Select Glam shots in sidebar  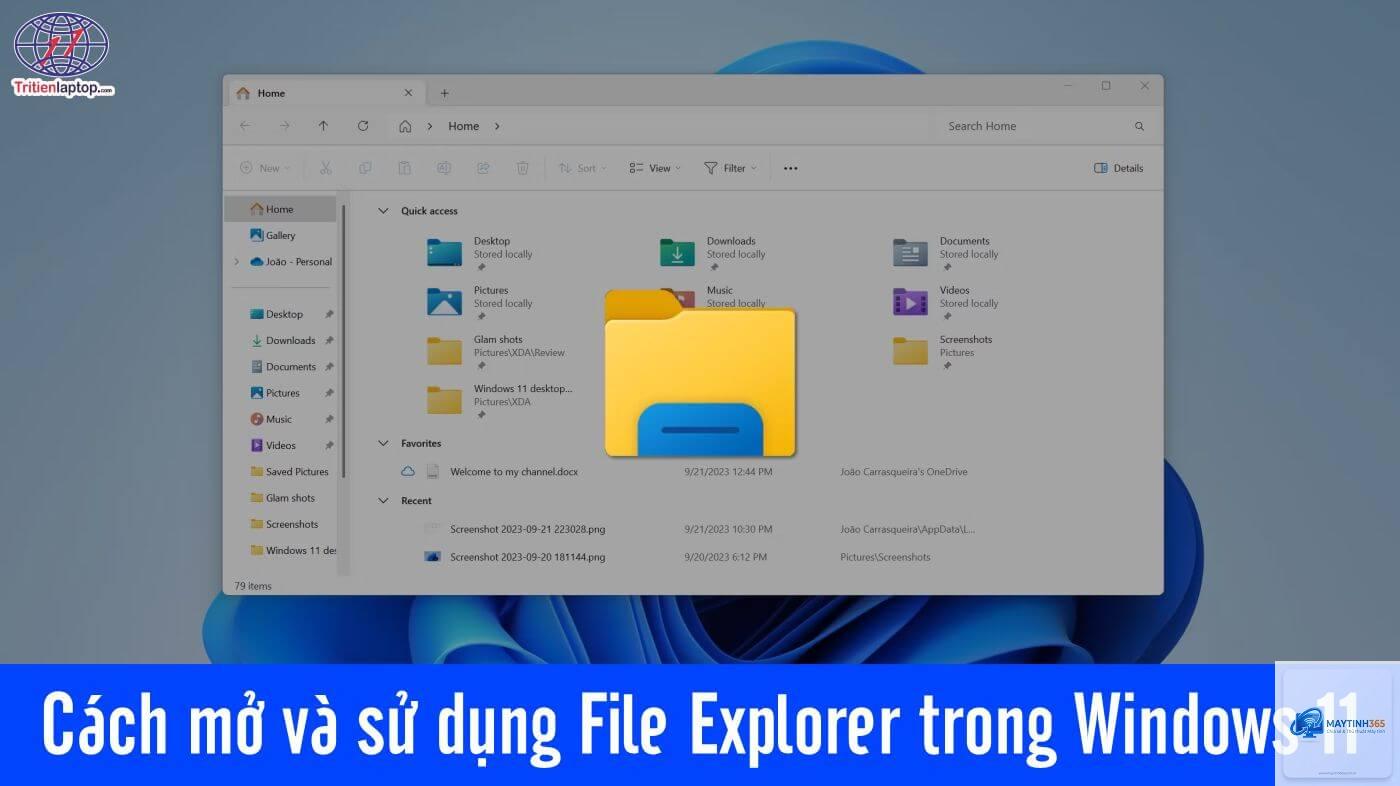tap(283, 498)
